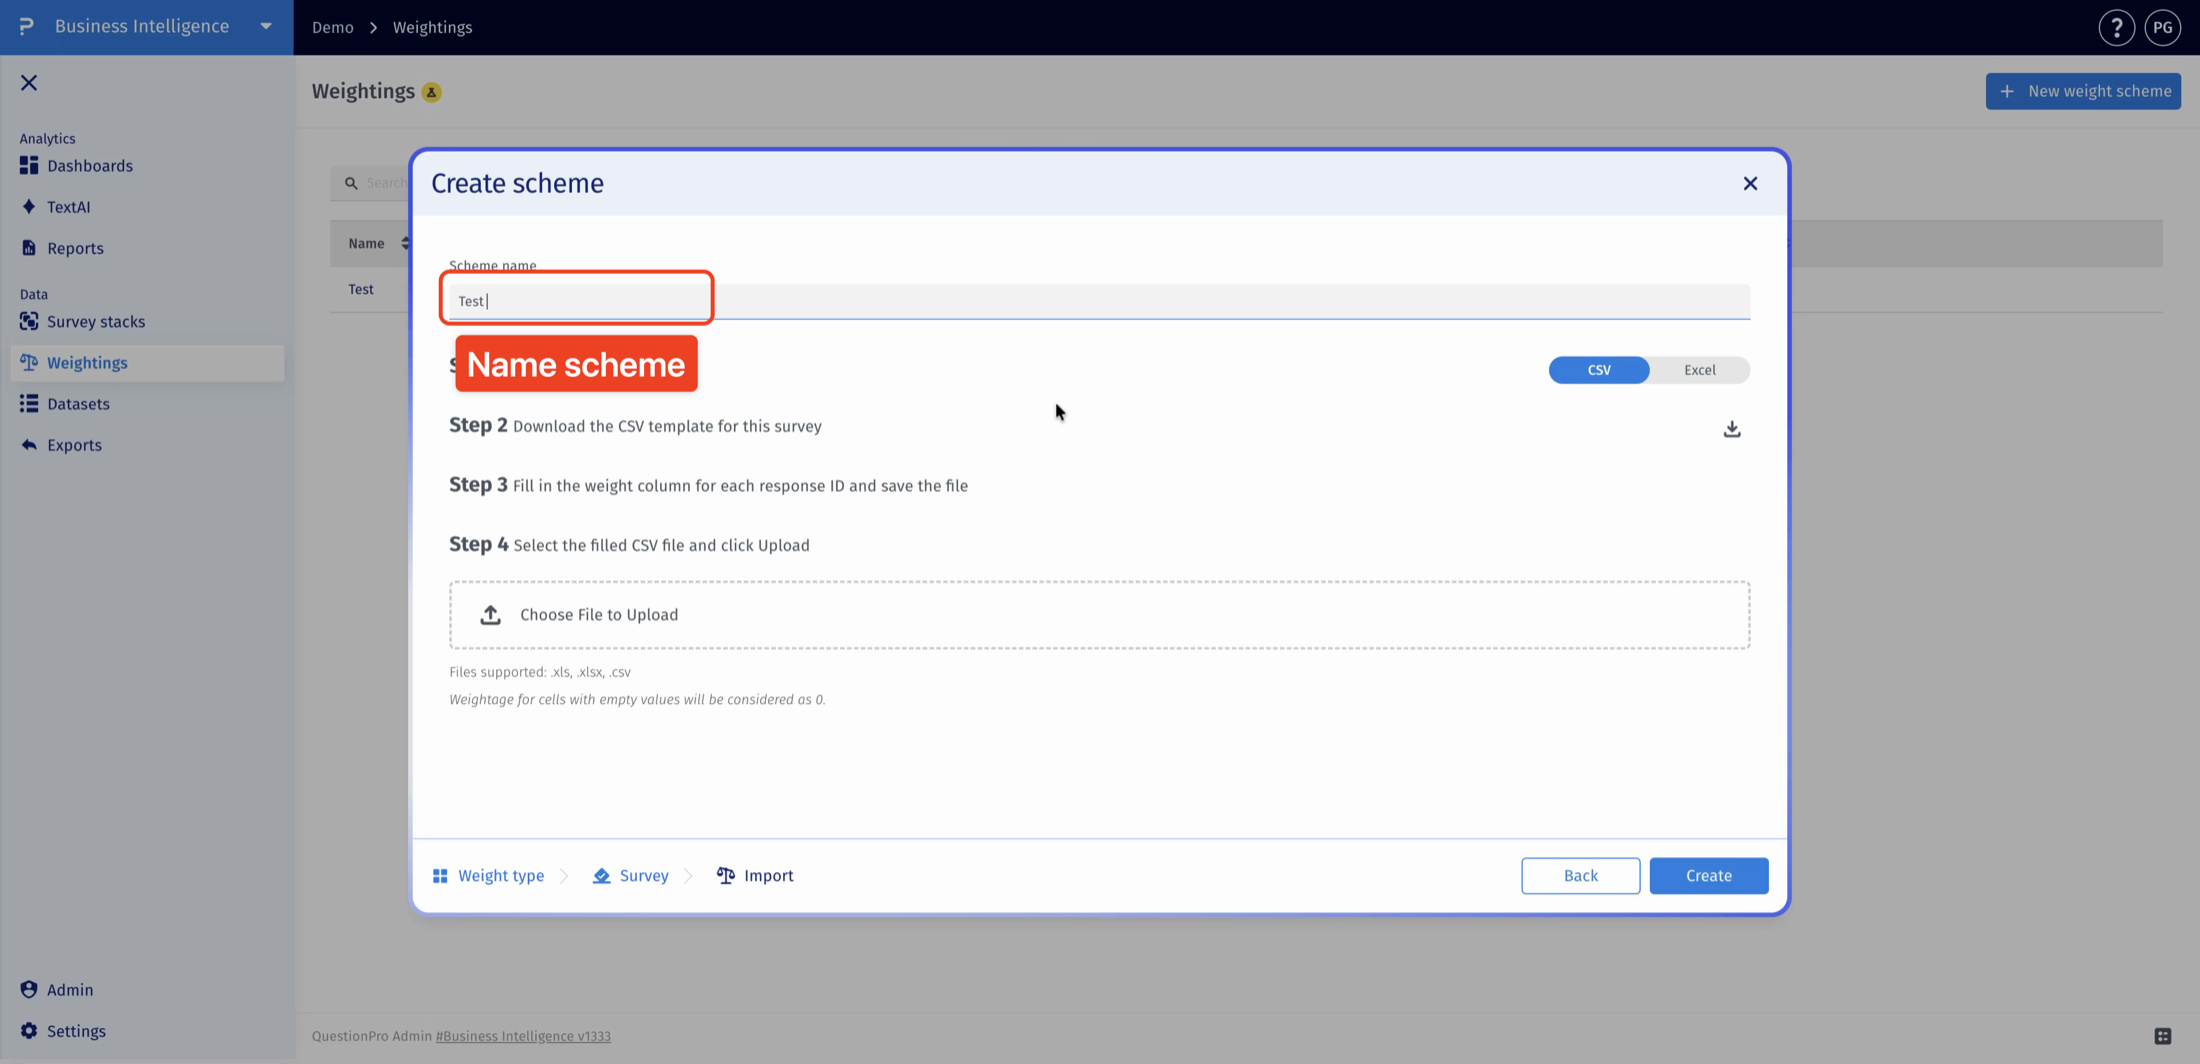Image resolution: width=2200 pixels, height=1064 pixels.
Task: Expand the Business Intelligence dropdown
Action: pos(266,27)
